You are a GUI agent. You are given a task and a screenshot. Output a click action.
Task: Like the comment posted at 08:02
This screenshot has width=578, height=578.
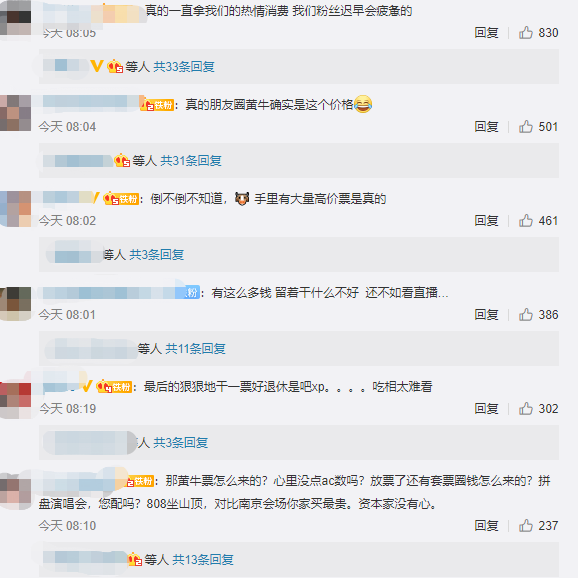(526, 221)
